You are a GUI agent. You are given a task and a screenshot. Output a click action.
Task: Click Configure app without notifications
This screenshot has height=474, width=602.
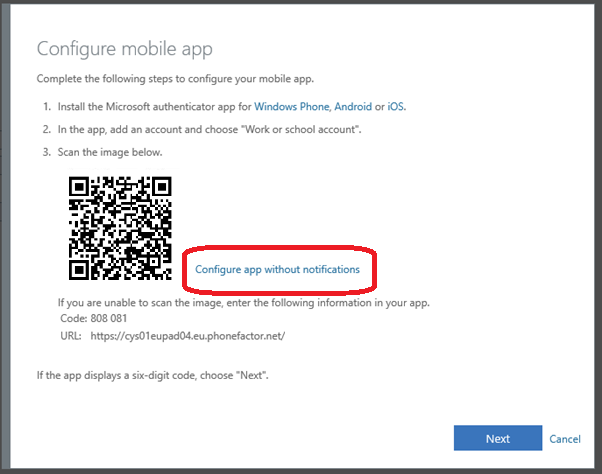click(x=277, y=269)
